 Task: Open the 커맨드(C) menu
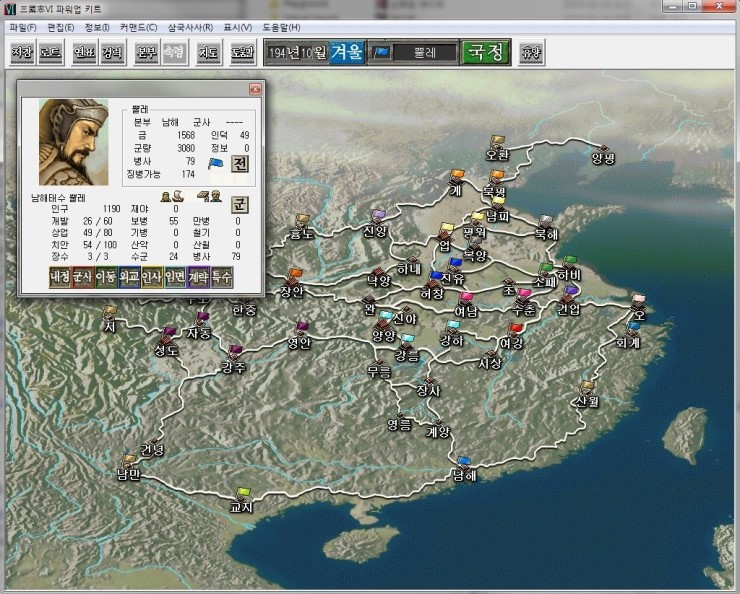click(138, 27)
